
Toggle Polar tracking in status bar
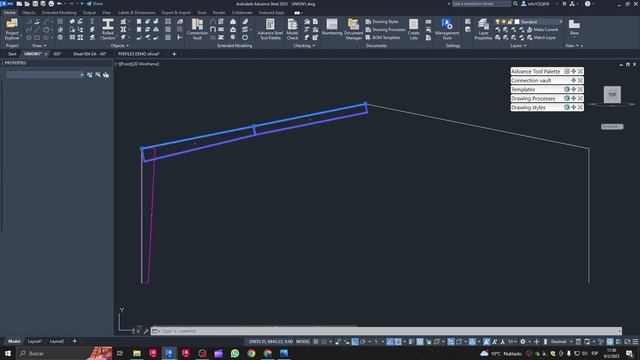click(x=362, y=342)
